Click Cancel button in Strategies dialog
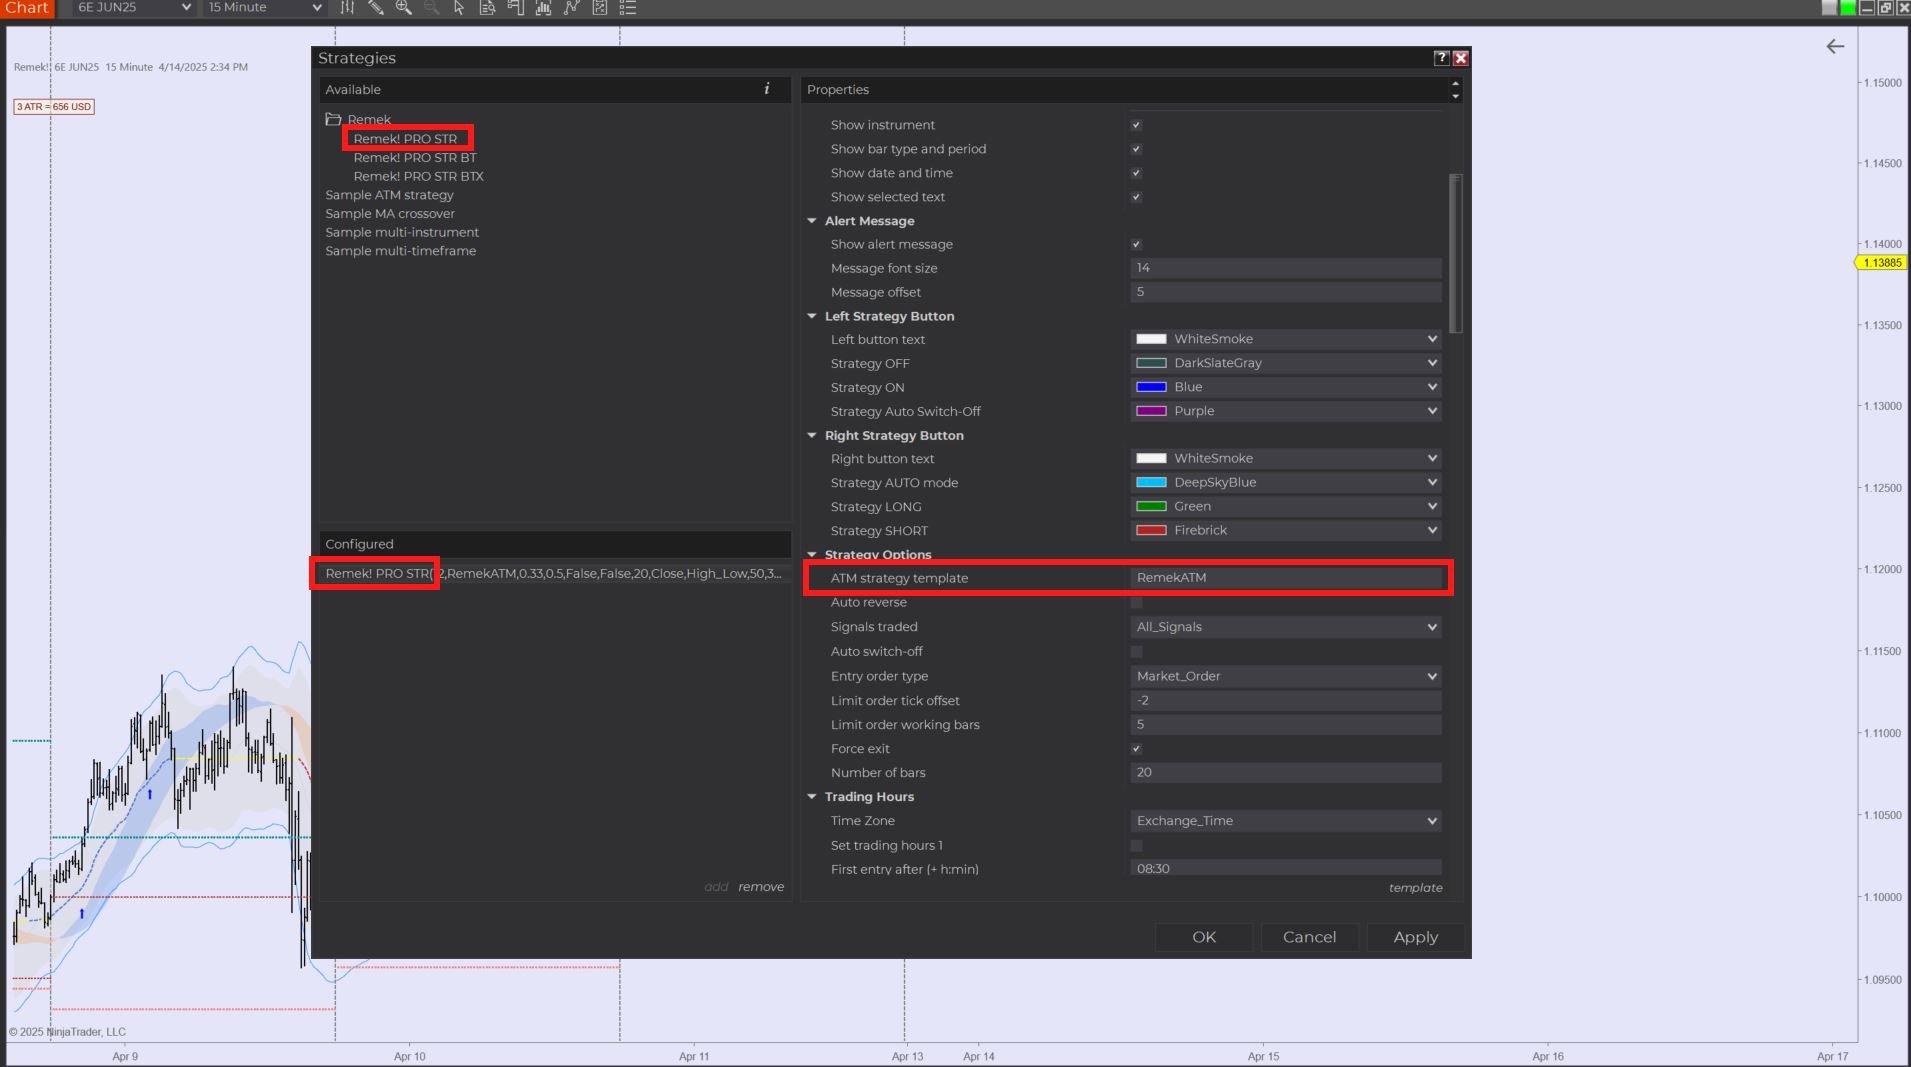The height and width of the screenshot is (1067, 1911). pos(1309,937)
